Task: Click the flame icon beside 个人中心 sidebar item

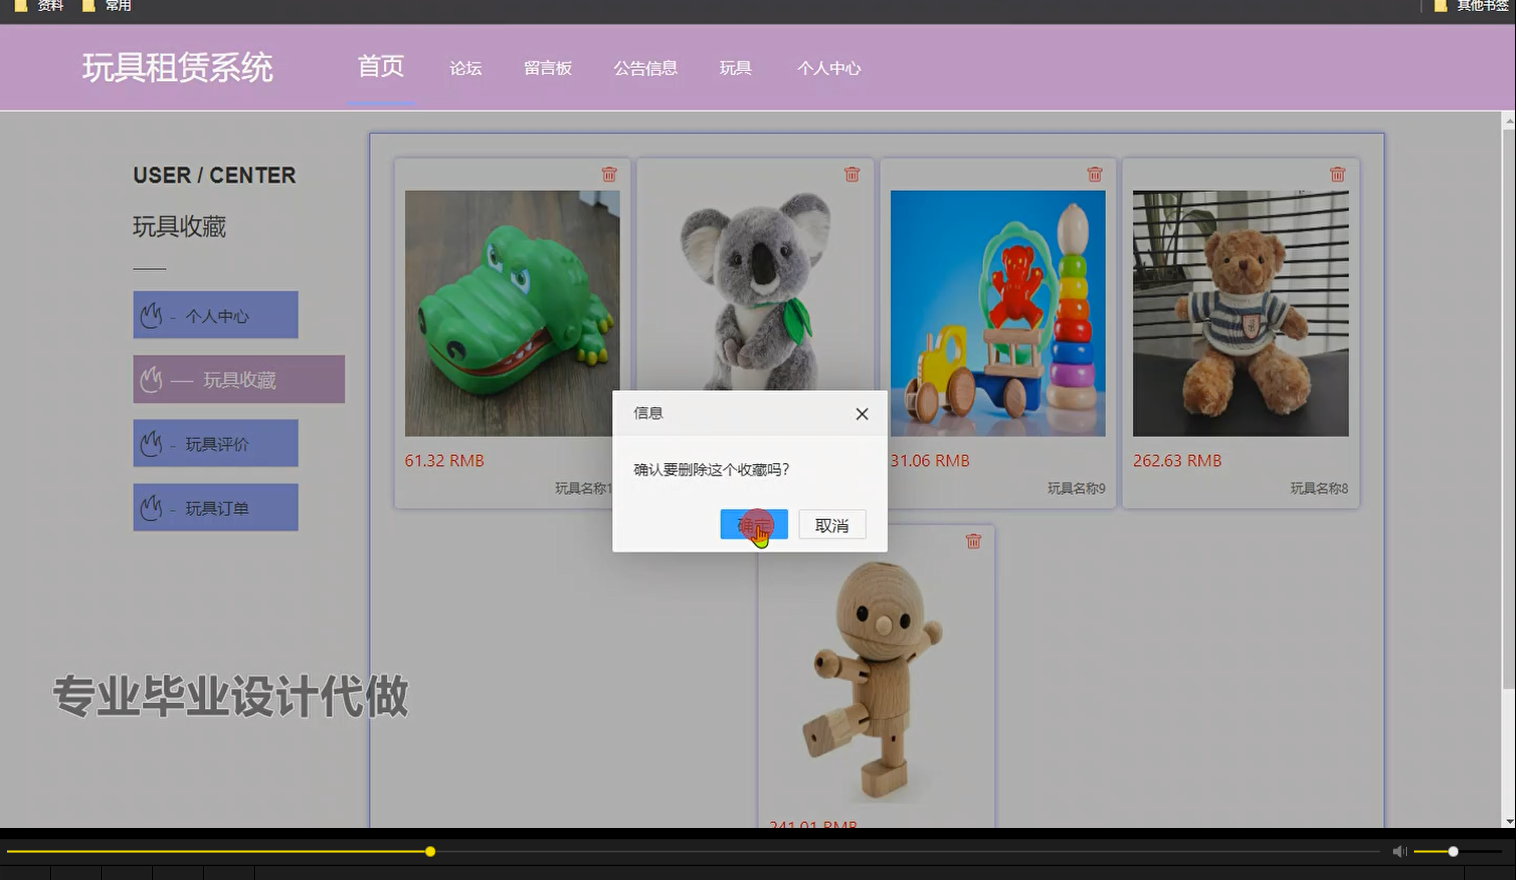Action: [x=151, y=315]
